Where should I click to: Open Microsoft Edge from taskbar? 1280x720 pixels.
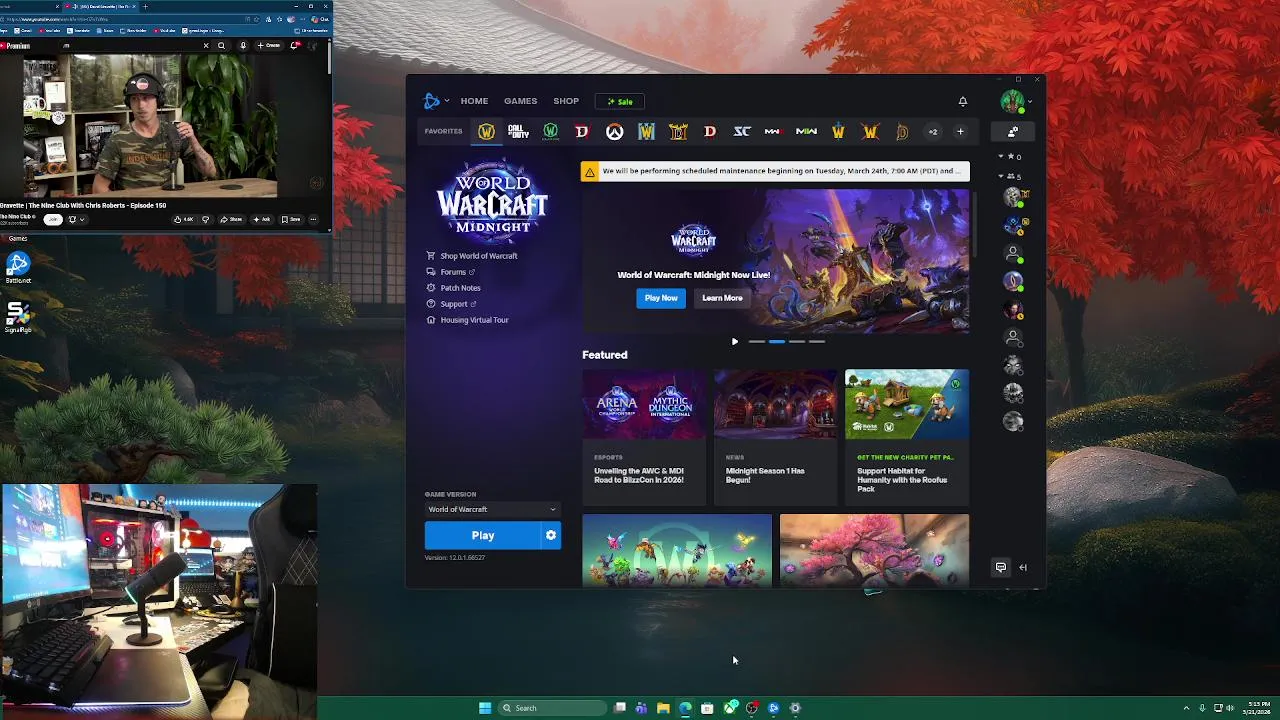click(x=685, y=708)
